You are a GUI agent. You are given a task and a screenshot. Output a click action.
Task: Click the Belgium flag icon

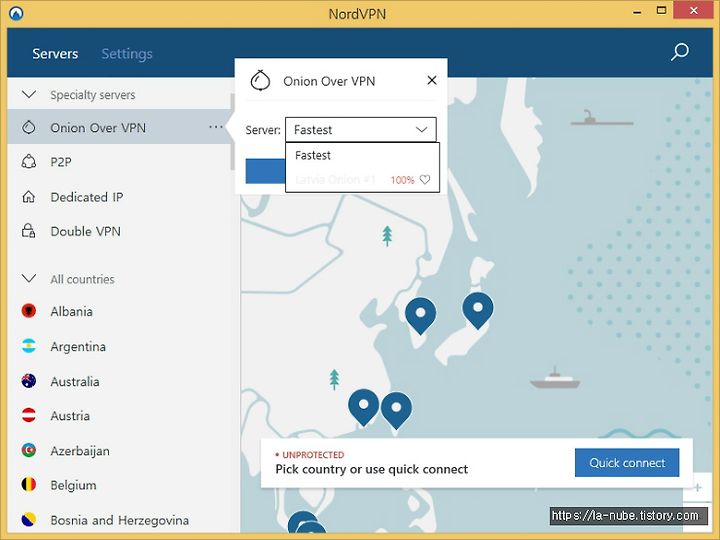[28, 484]
